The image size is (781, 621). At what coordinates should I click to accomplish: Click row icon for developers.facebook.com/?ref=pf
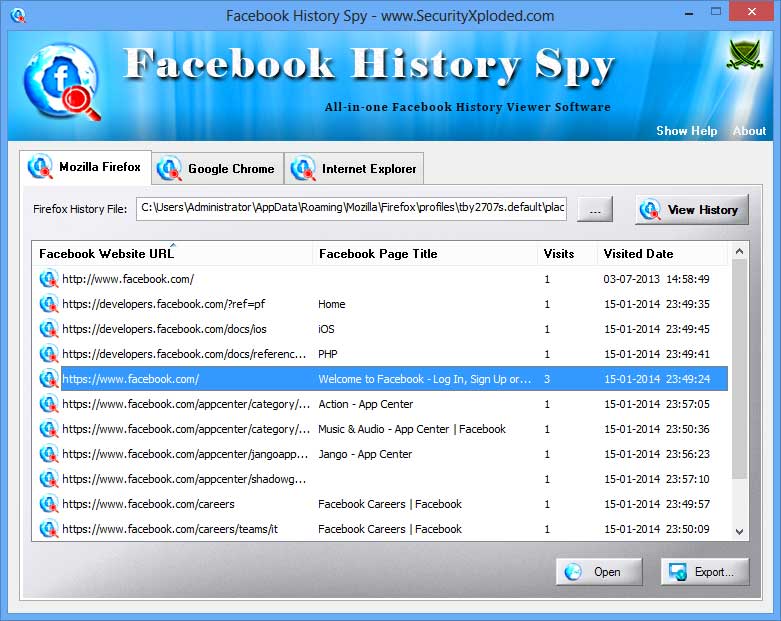click(x=49, y=304)
